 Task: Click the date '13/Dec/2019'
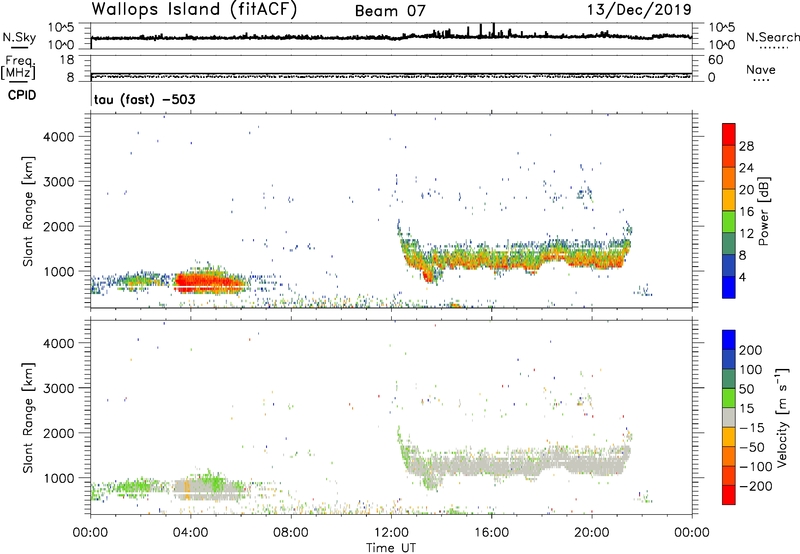(639, 10)
